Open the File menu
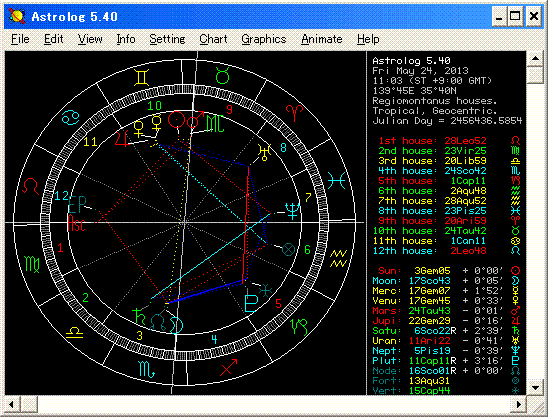This screenshot has width=548, height=417. coord(20,39)
